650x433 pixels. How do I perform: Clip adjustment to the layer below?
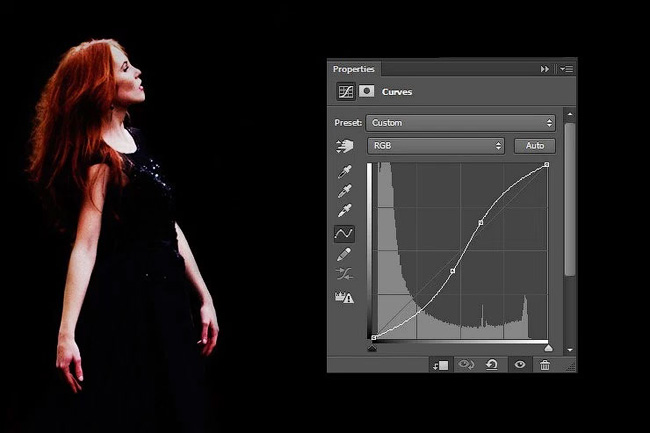(x=441, y=365)
